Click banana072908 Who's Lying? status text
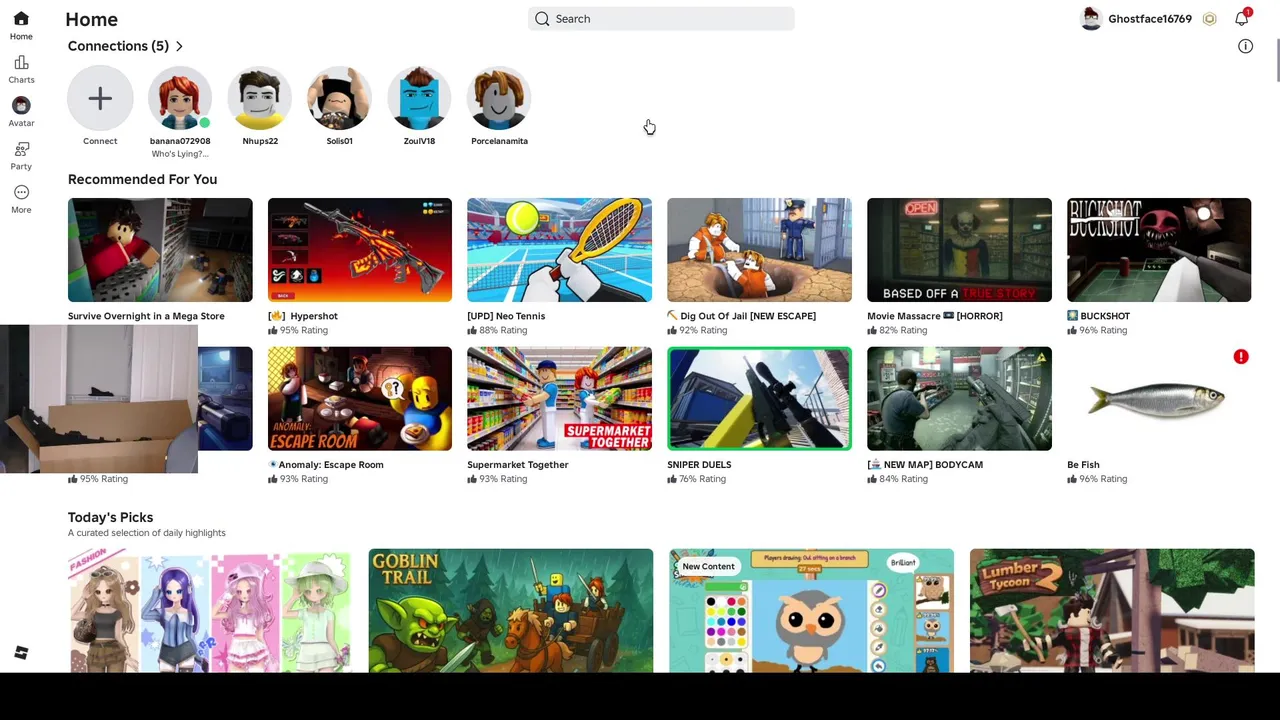 pyautogui.click(x=180, y=154)
